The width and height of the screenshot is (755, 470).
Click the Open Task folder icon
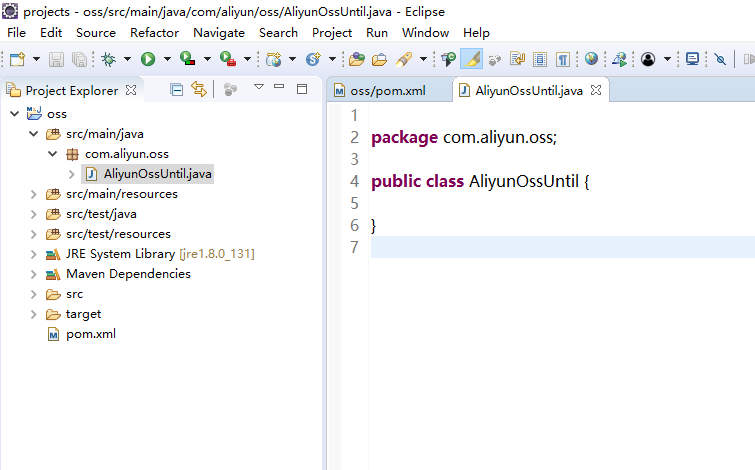tap(379, 59)
